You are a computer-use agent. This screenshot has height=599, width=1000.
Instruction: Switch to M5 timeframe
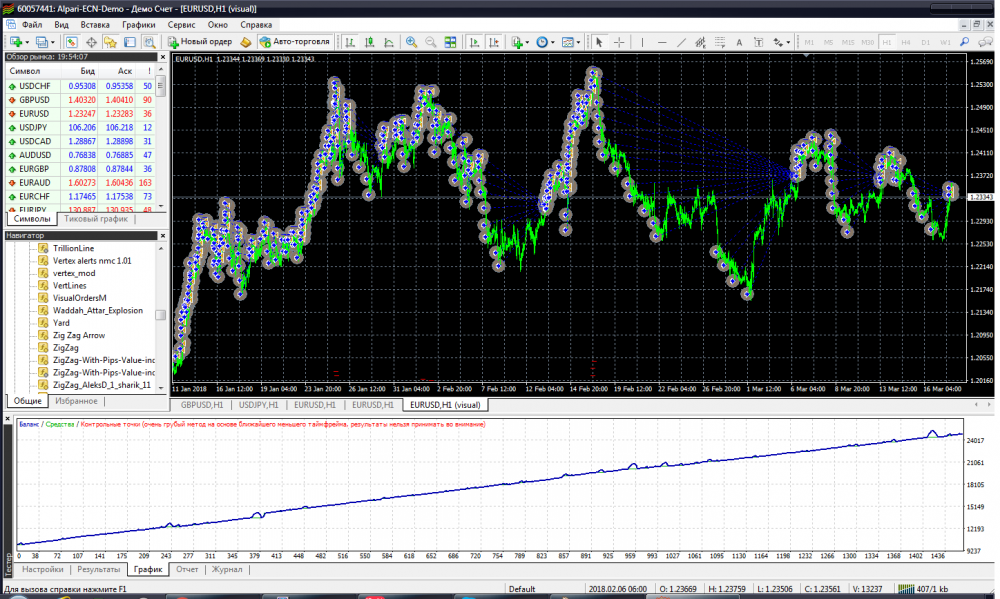pos(828,42)
